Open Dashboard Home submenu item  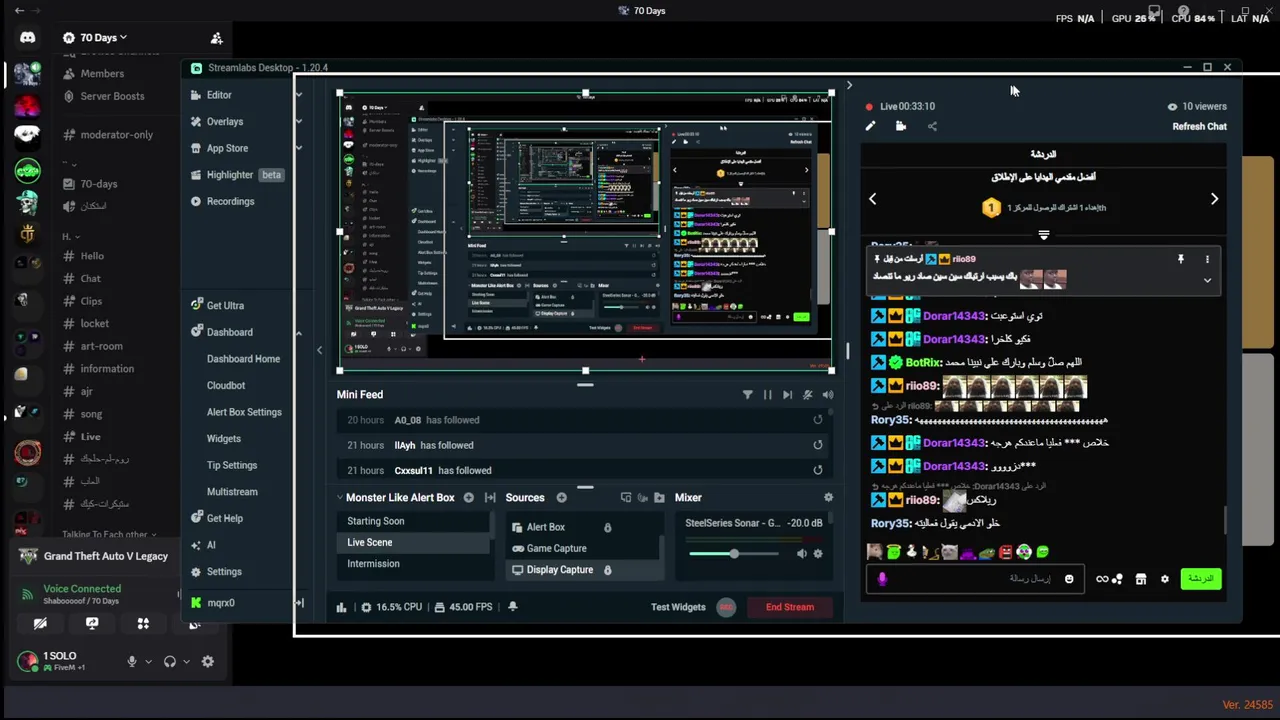click(243, 359)
